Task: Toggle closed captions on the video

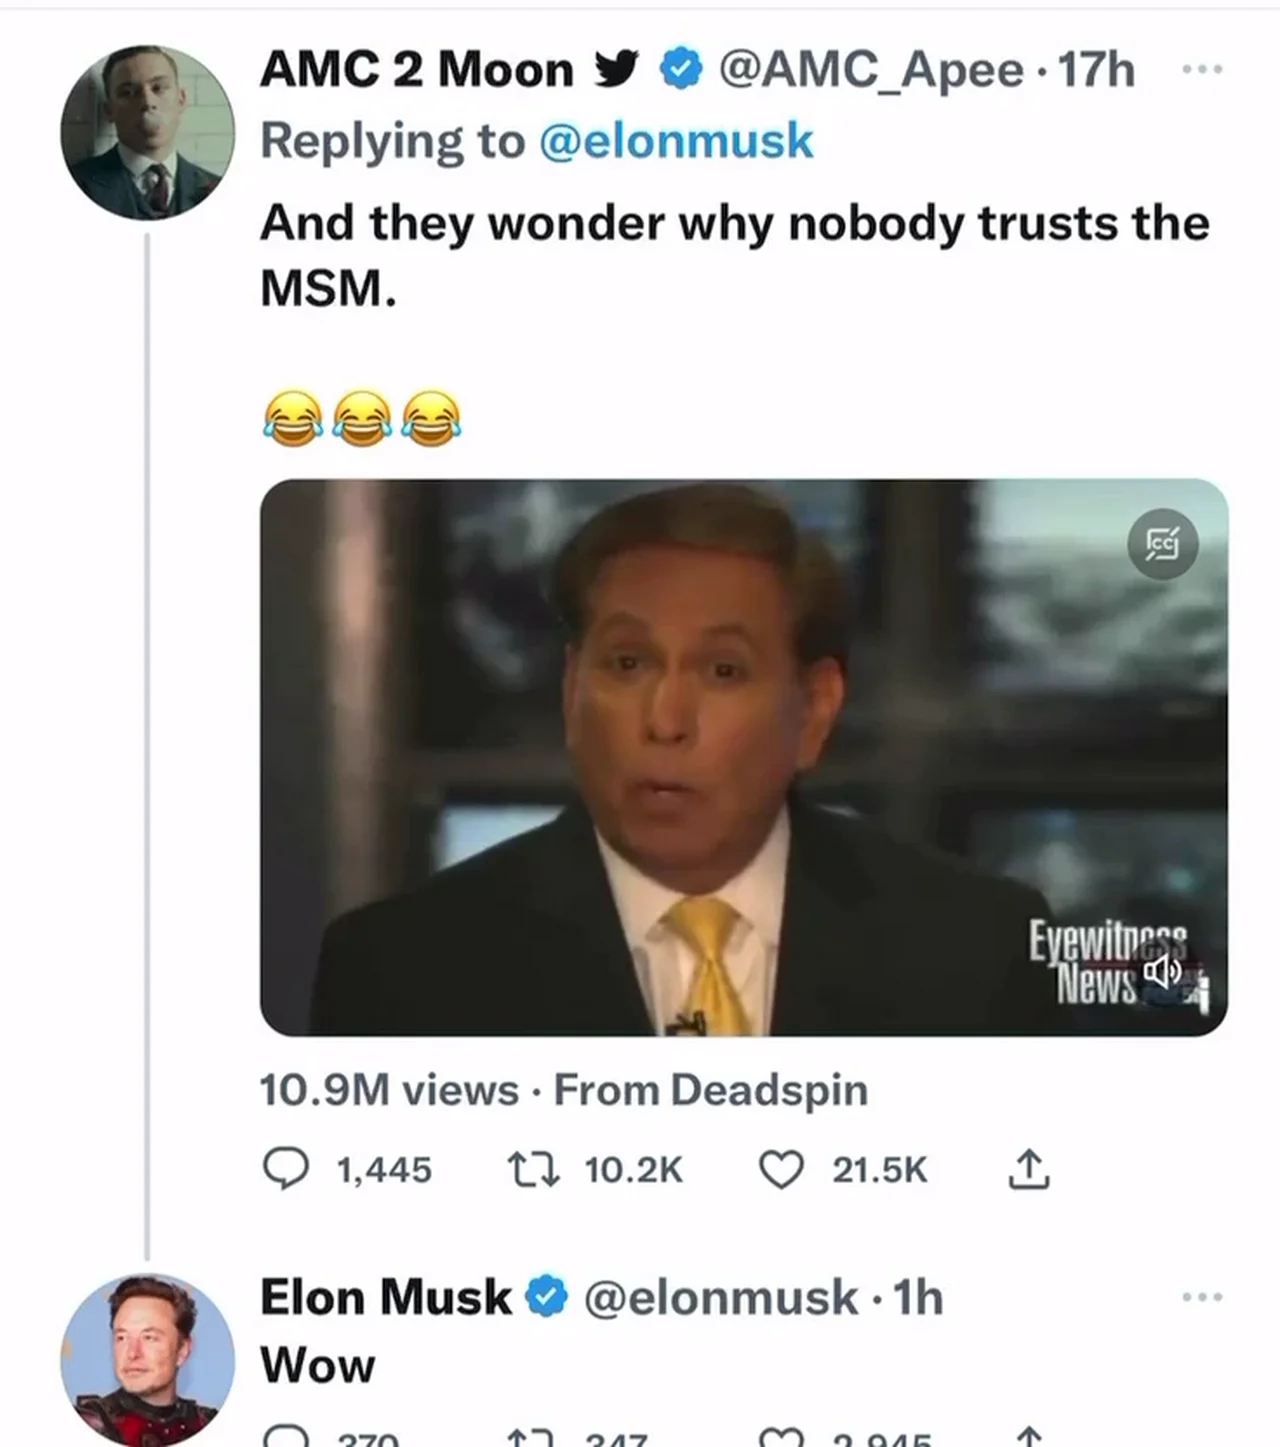Action: [x=1163, y=545]
